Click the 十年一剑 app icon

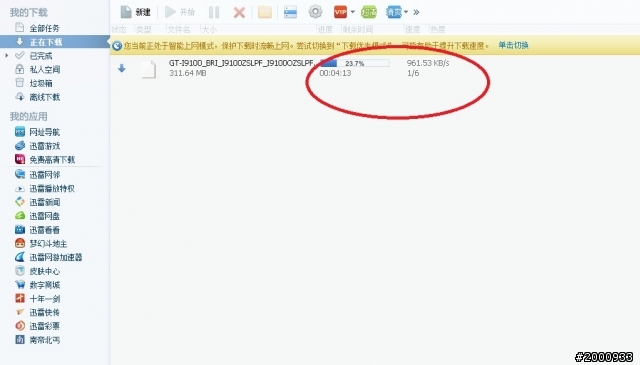pos(20,298)
